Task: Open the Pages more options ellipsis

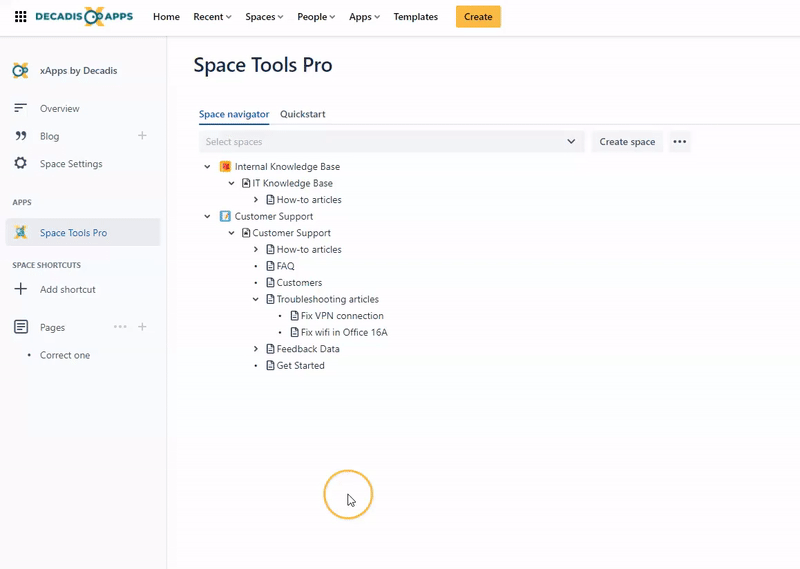Action: [120, 327]
